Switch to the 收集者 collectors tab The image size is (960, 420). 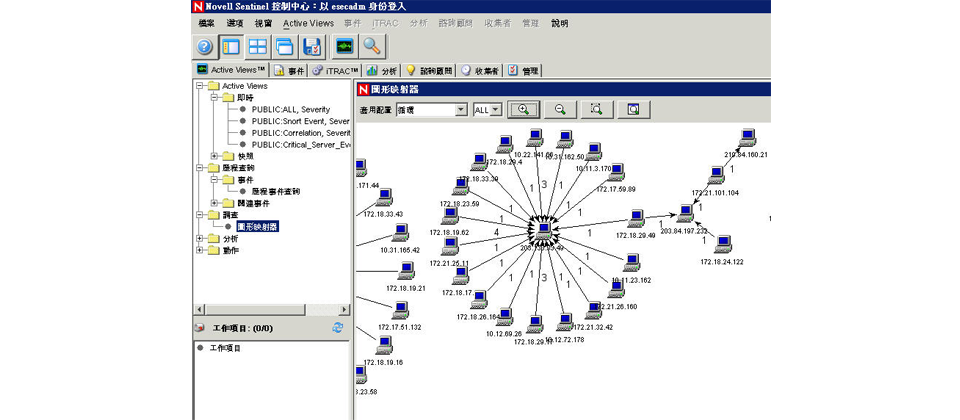coord(479,70)
